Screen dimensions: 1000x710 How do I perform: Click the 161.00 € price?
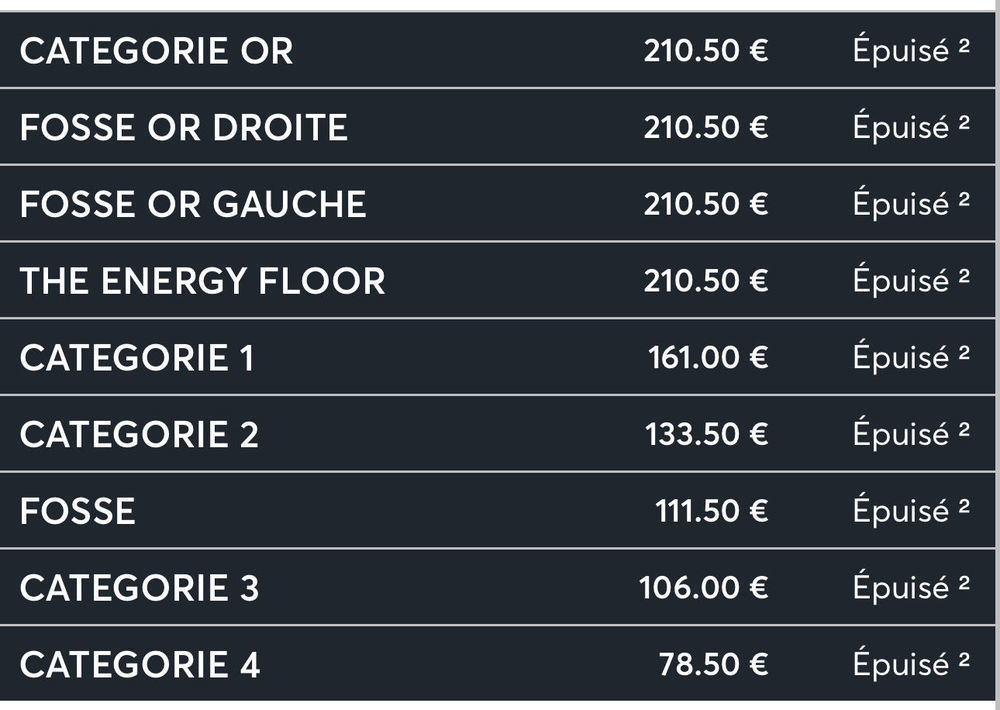708,357
